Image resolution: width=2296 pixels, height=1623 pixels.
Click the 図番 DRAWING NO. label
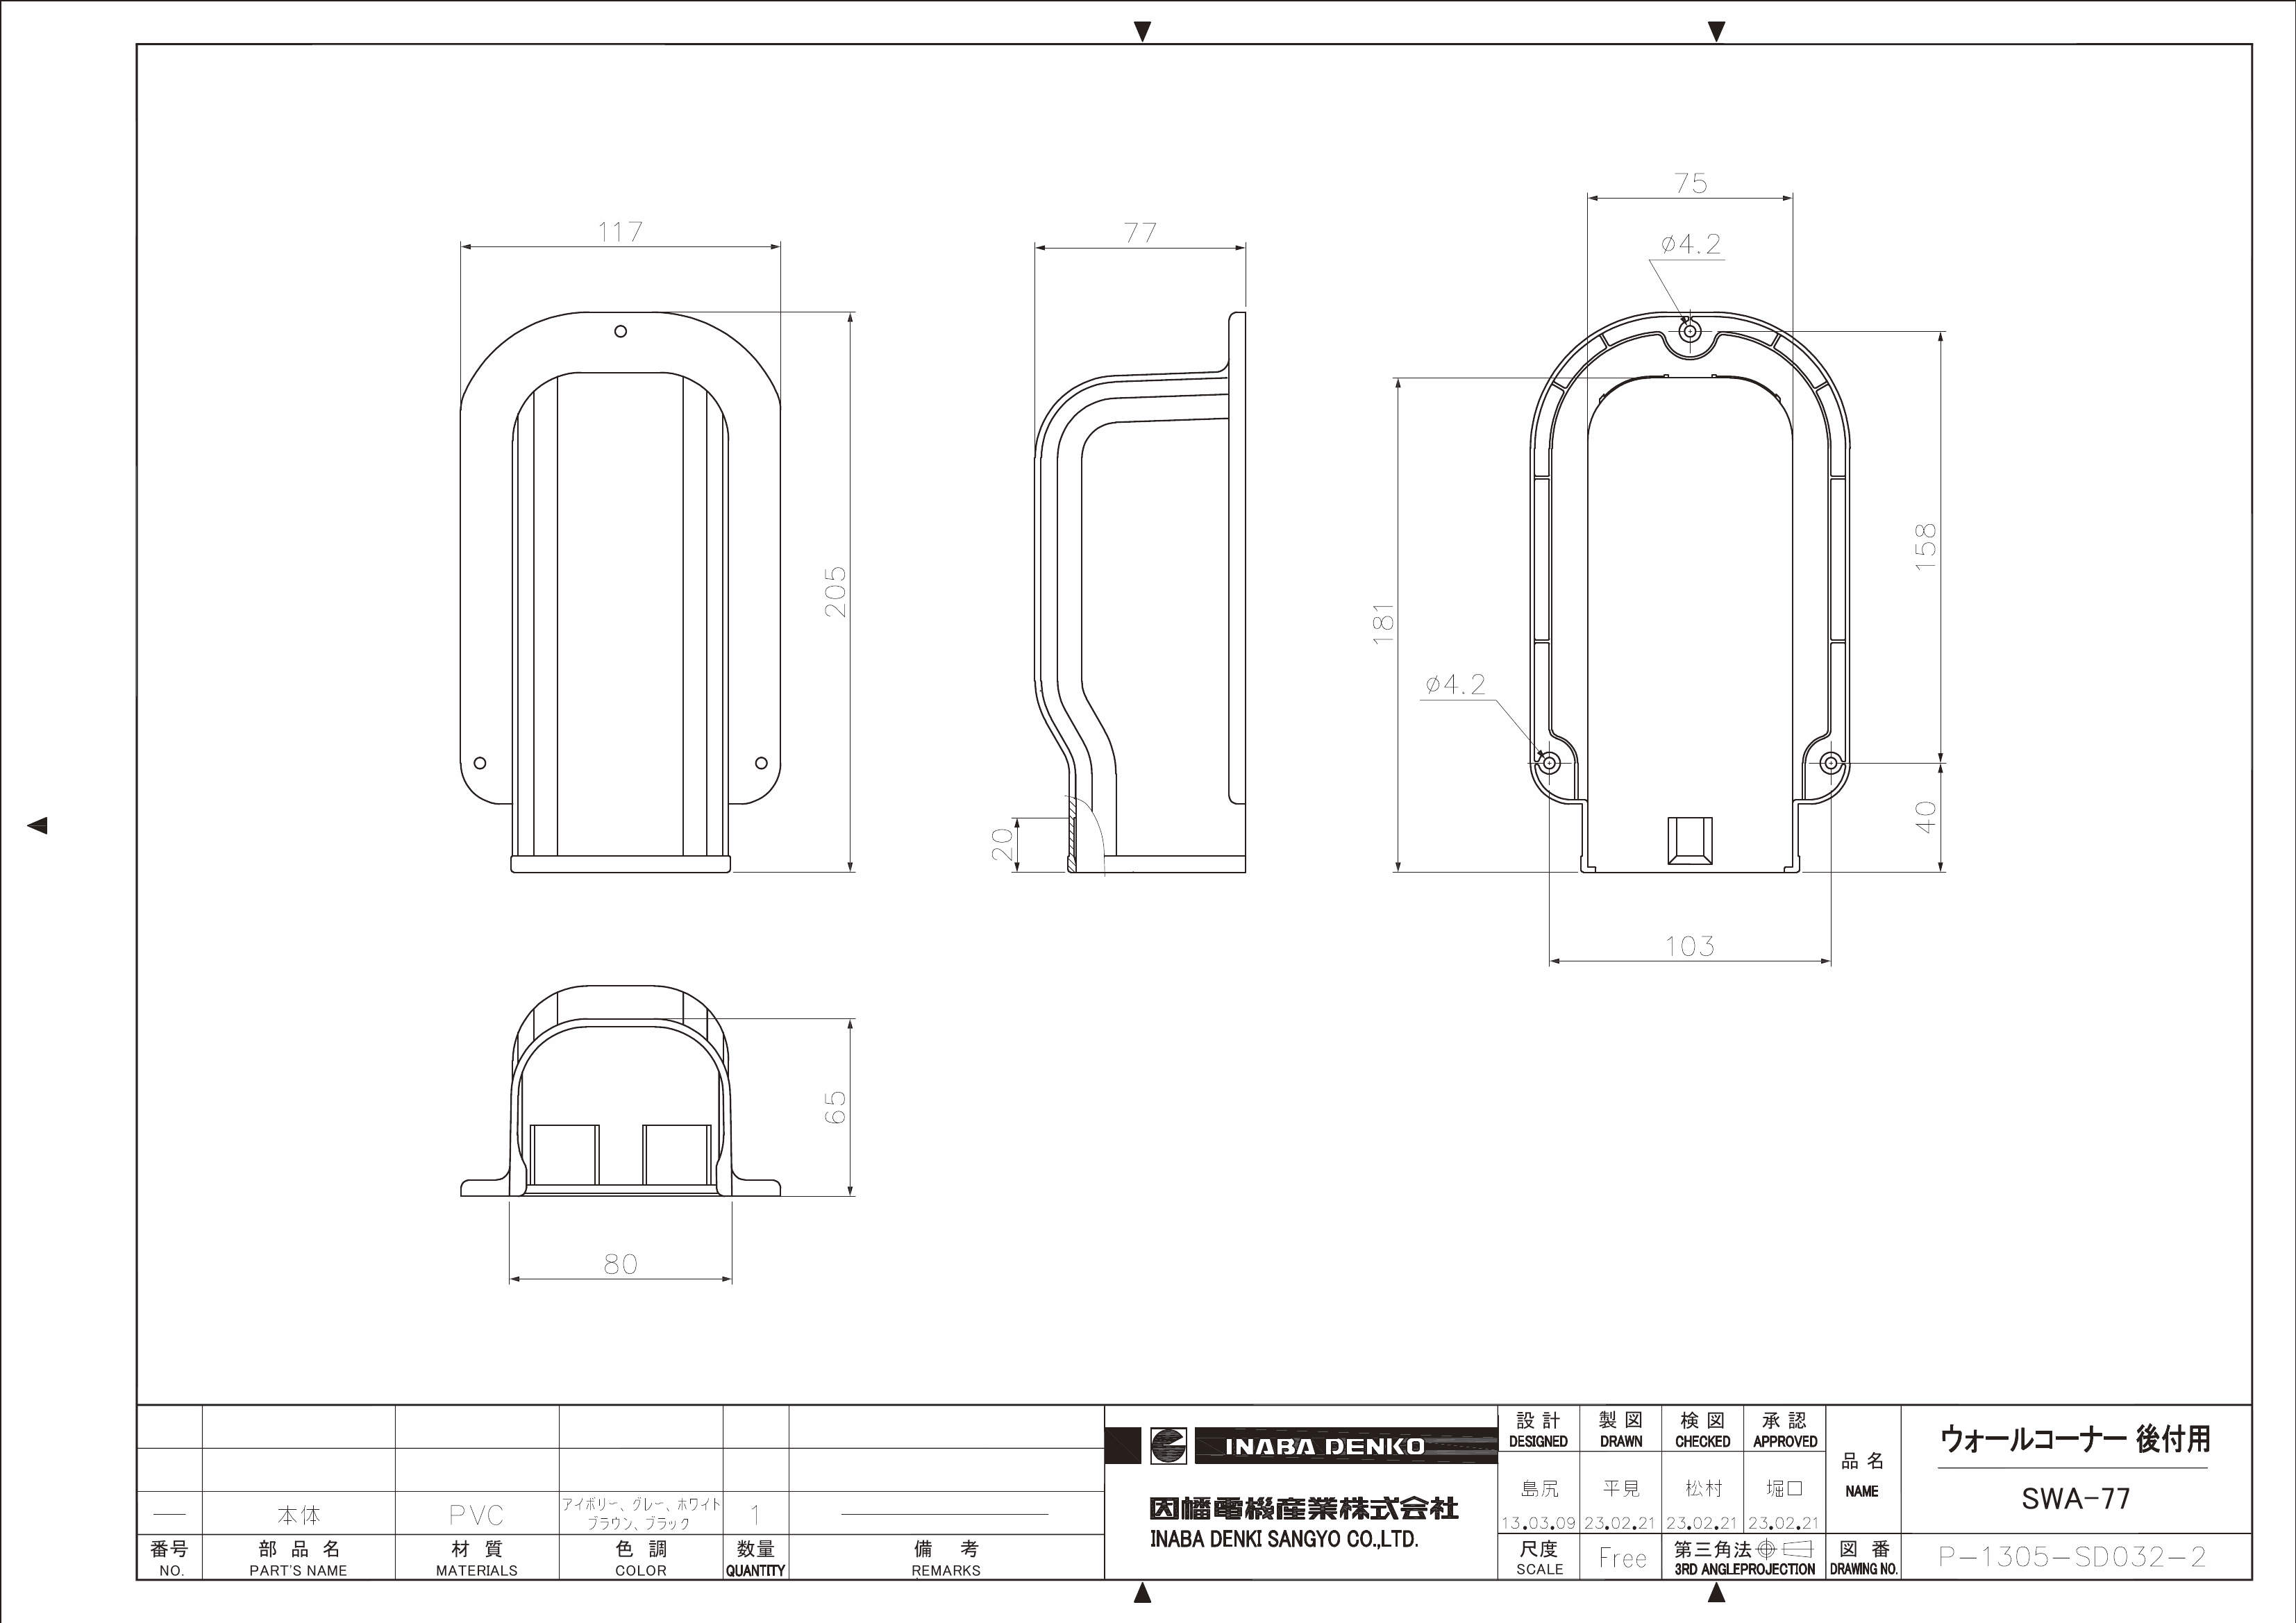click(1863, 1558)
